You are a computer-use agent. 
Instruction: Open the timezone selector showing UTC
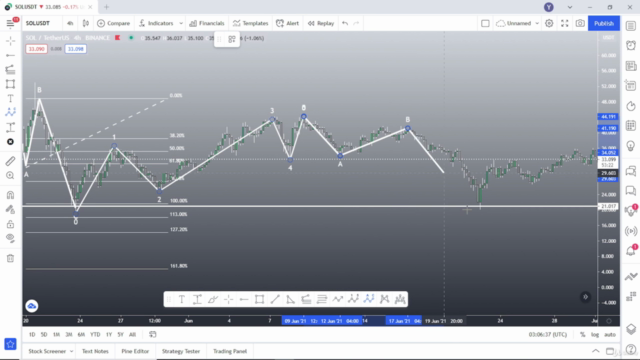click(548, 334)
